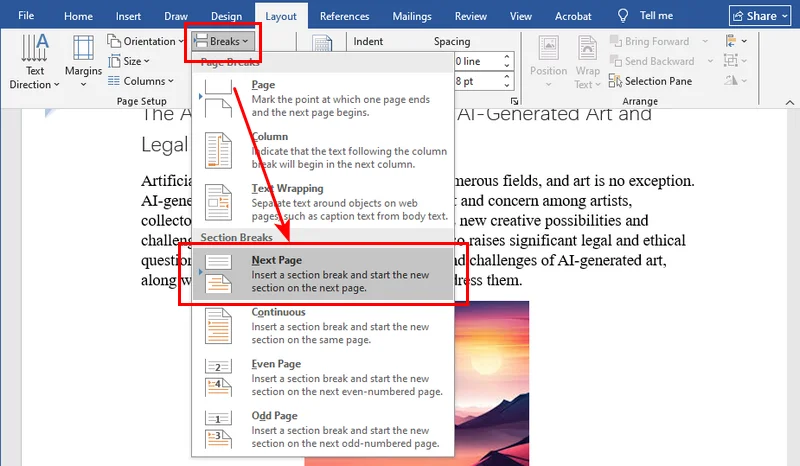Click the Share button
Image resolution: width=800 pixels, height=466 pixels.
(x=762, y=16)
